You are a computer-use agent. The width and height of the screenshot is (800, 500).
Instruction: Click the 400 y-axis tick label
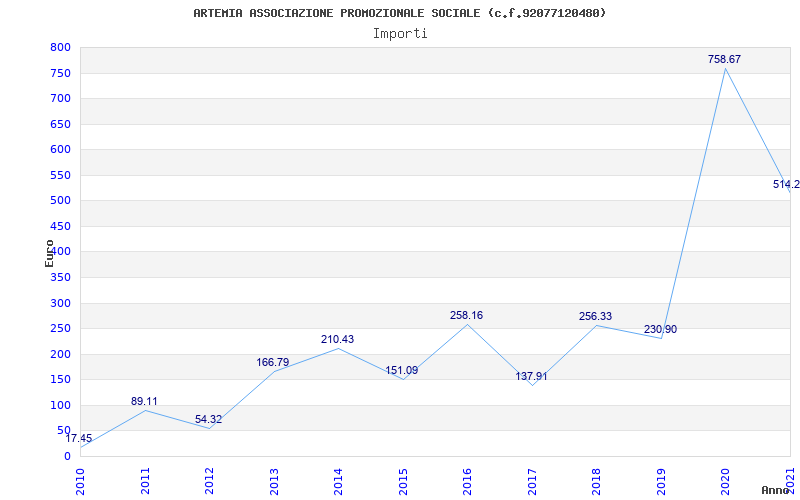[x=60, y=252]
